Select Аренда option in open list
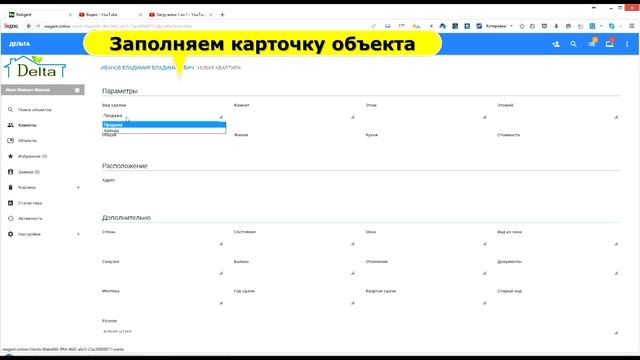The height and width of the screenshot is (360, 640). point(164,131)
